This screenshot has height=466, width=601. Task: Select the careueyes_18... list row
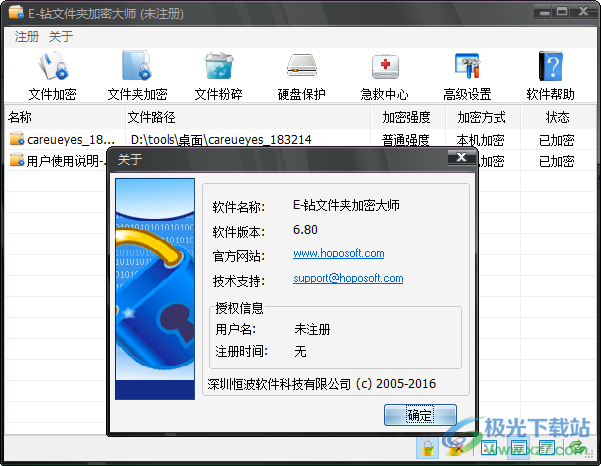[300, 139]
